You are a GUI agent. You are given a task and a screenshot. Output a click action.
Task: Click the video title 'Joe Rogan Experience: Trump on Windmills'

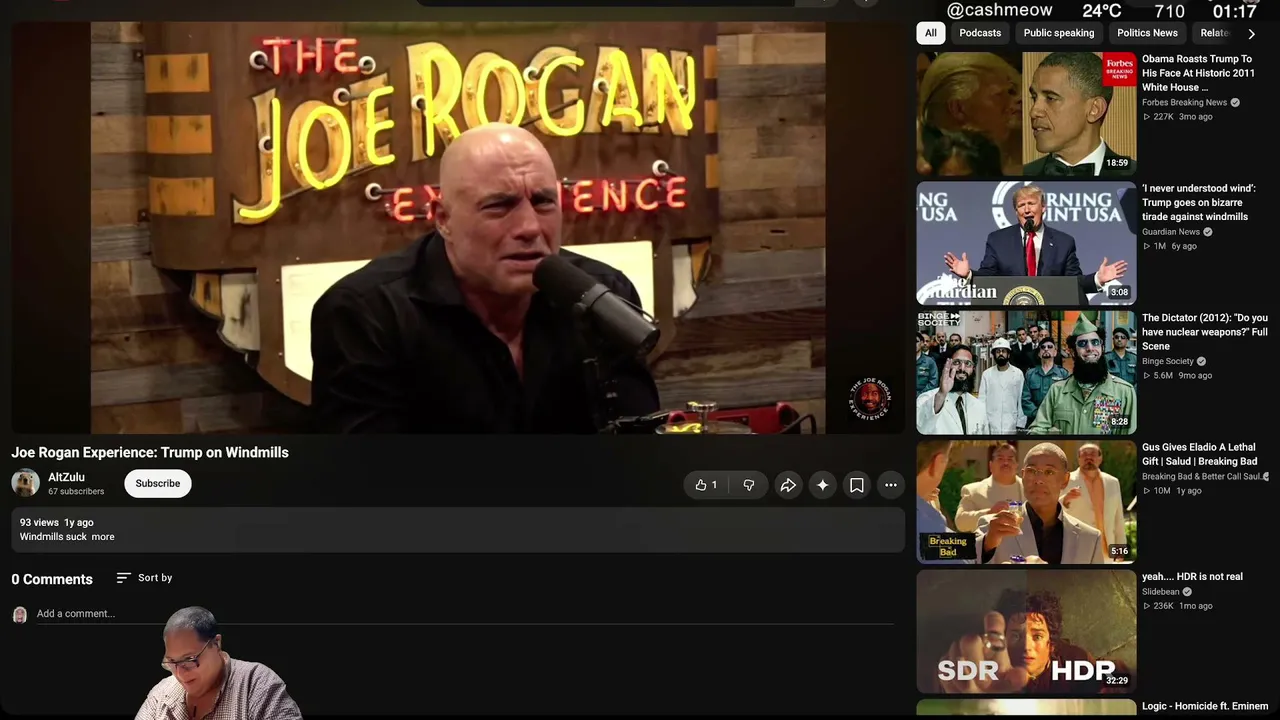150,452
